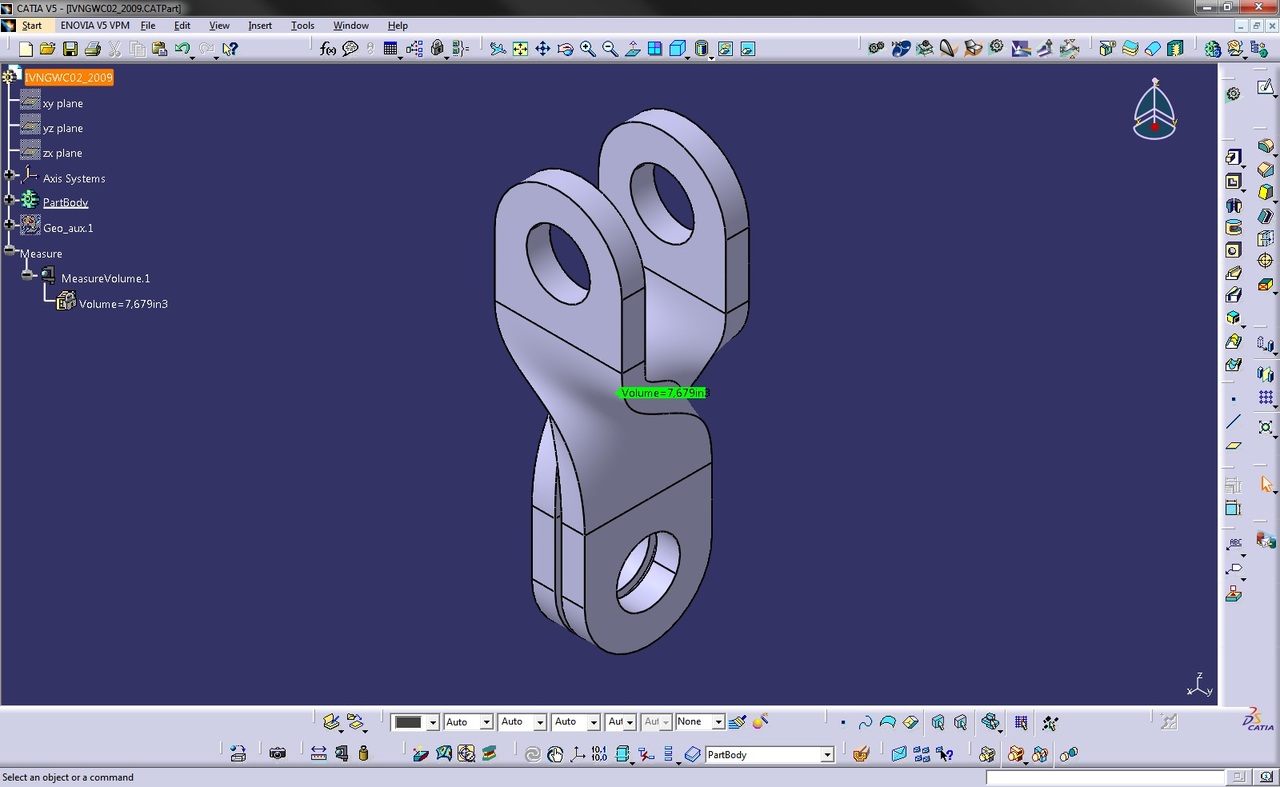Click the Pad tool icon
The width and height of the screenshot is (1280, 787).
pyautogui.click(x=1233, y=158)
